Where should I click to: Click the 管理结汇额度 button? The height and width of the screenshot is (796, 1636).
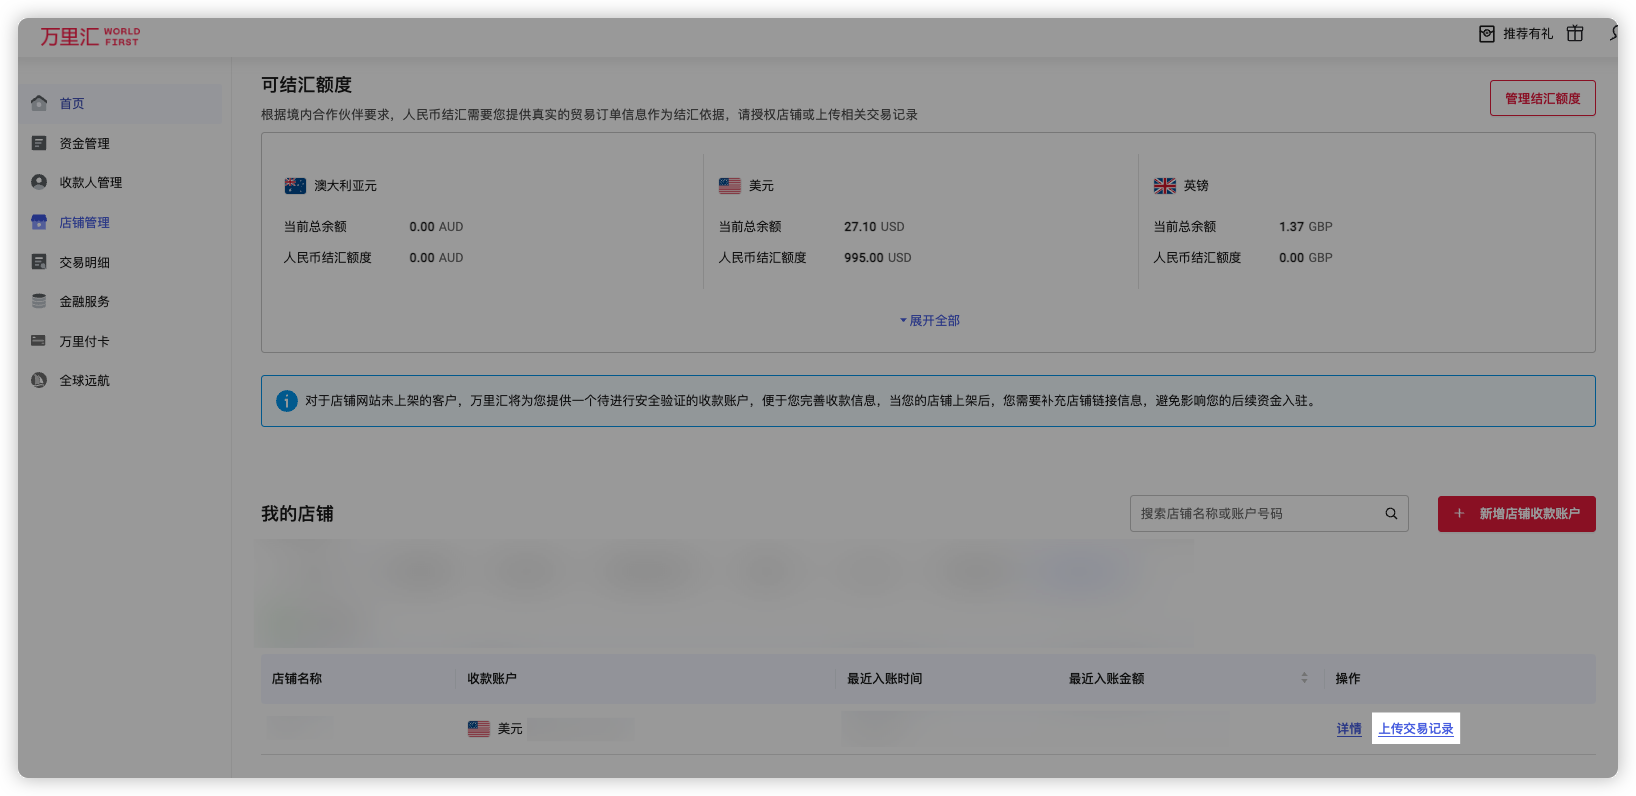point(1543,98)
